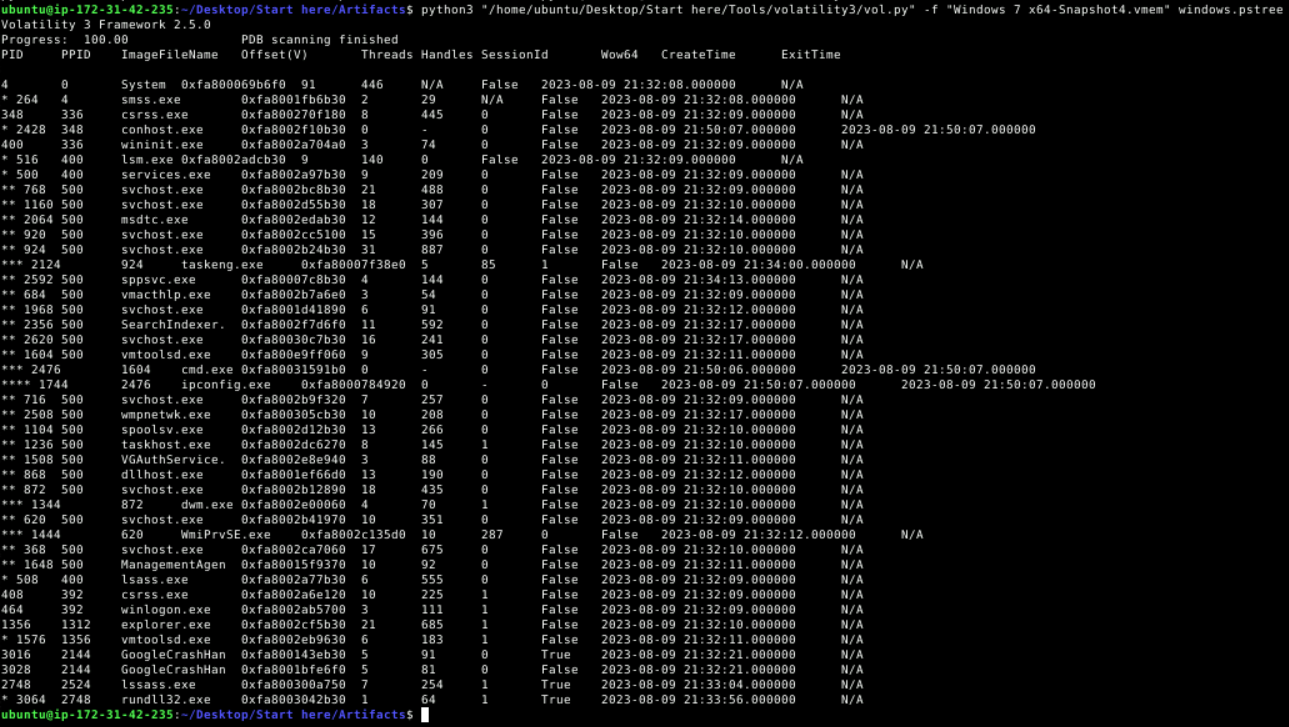
Task: Select the ManagementAgen process name
Action: (x=173, y=564)
